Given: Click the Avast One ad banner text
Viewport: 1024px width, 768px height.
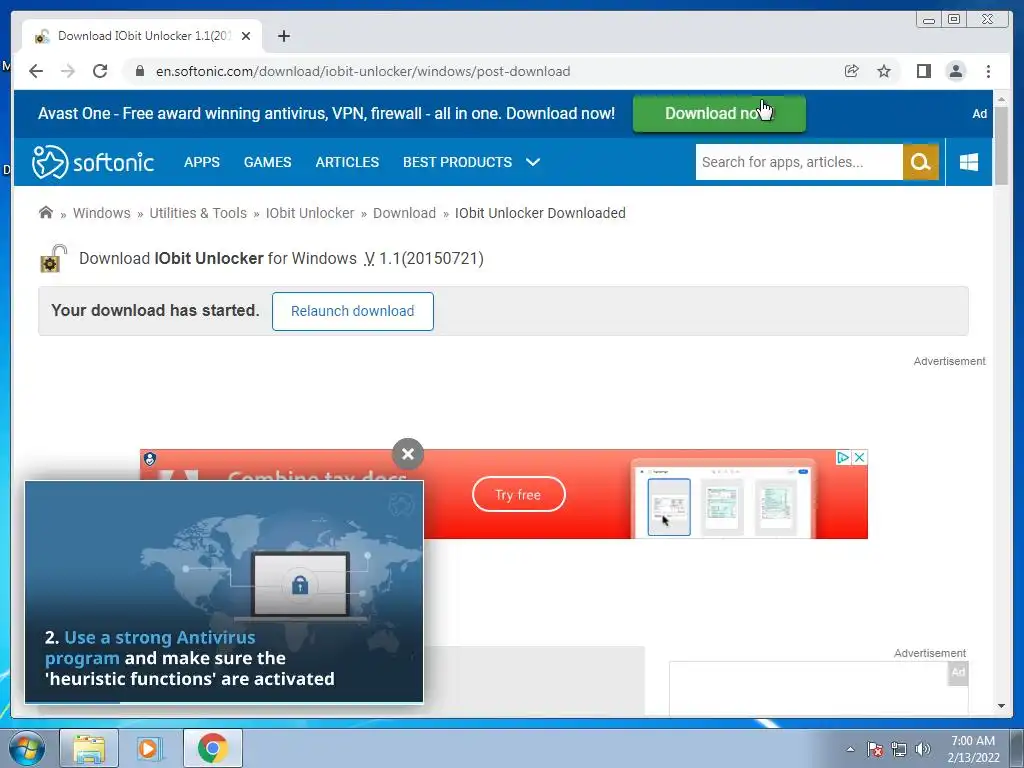Looking at the screenshot, I should click(327, 114).
